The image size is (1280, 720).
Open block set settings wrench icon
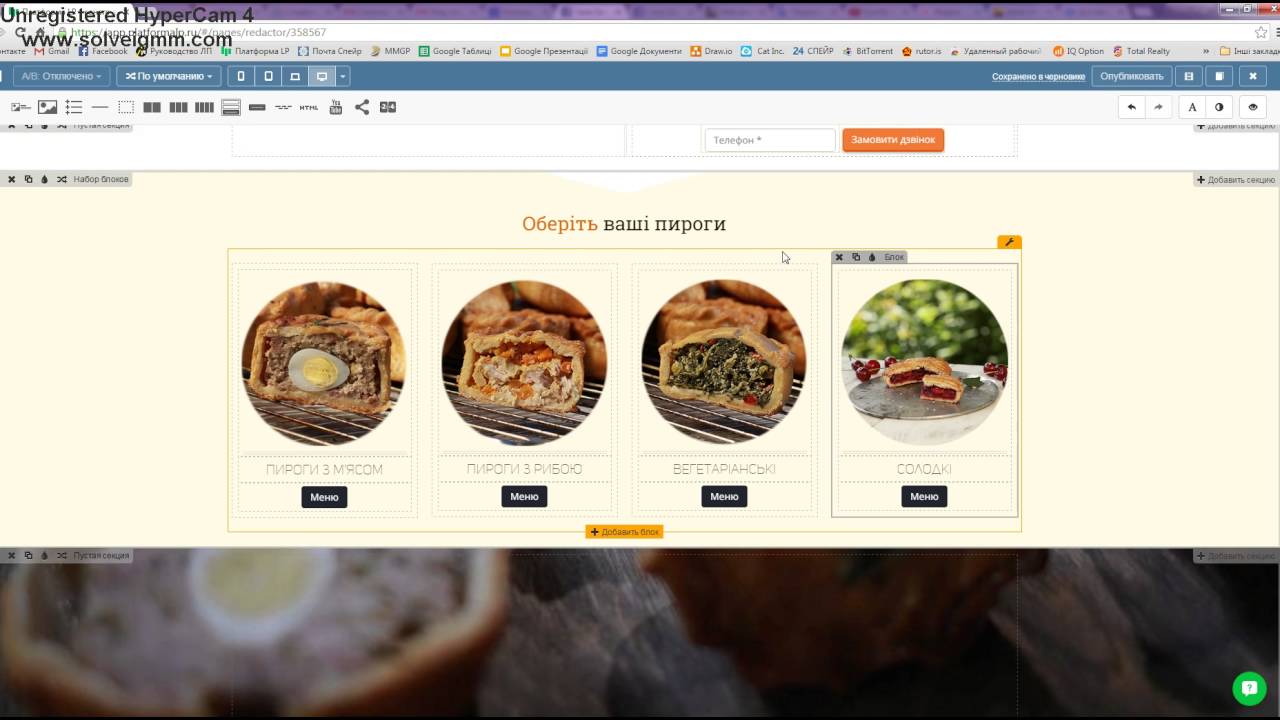(x=1009, y=242)
